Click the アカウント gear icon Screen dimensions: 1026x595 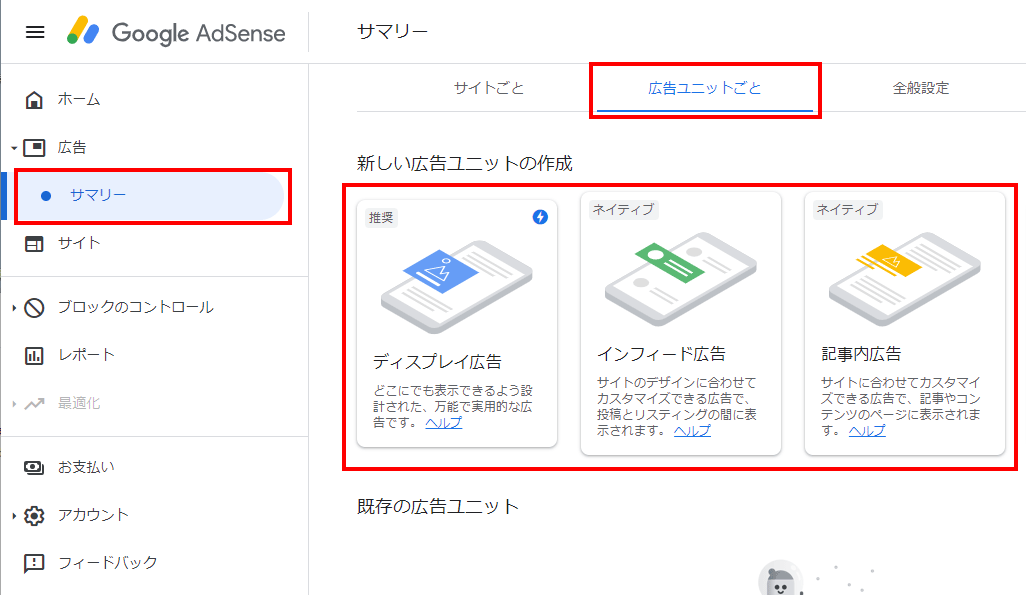[34, 516]
